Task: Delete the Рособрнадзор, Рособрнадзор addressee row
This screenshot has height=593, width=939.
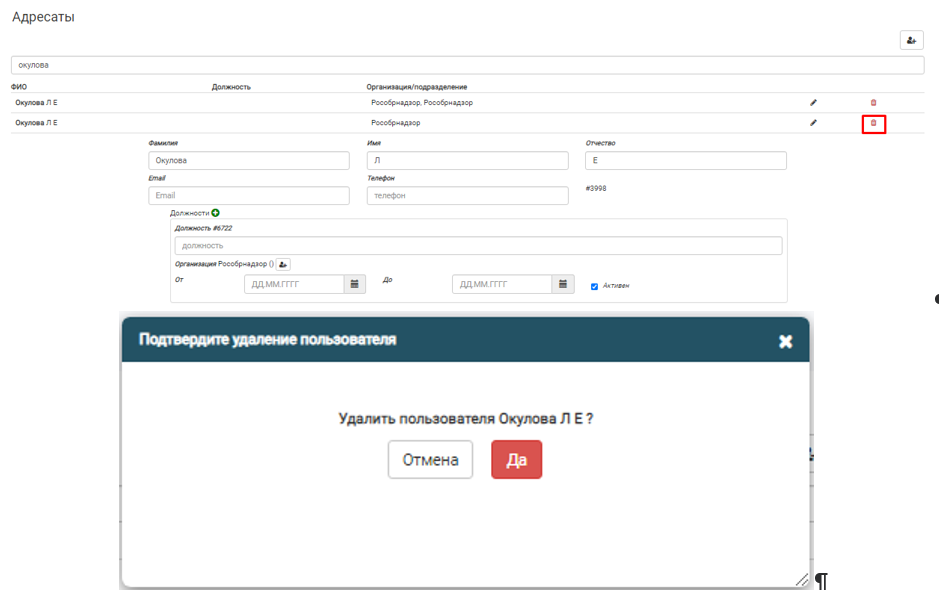Action: (x=873, y=102)
